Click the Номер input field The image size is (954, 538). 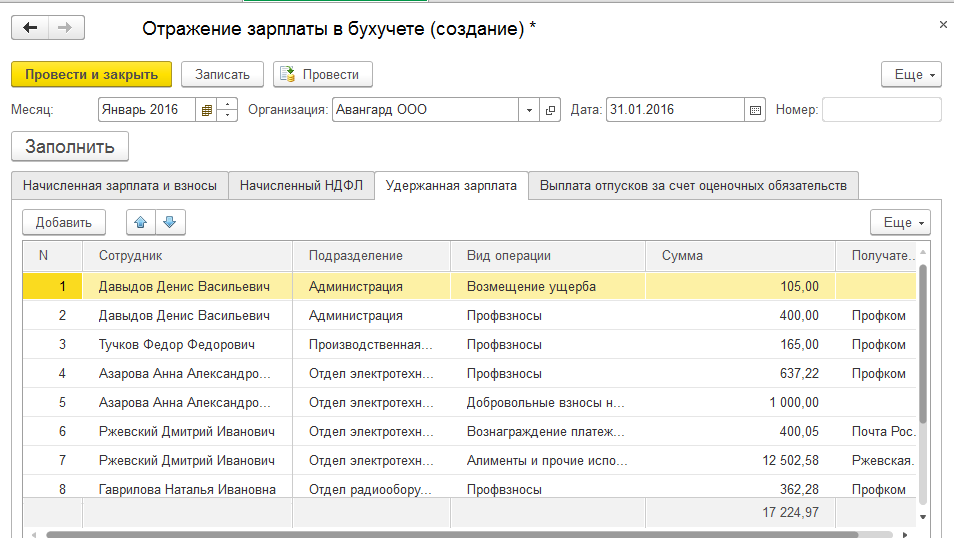[x=881, y=110]
